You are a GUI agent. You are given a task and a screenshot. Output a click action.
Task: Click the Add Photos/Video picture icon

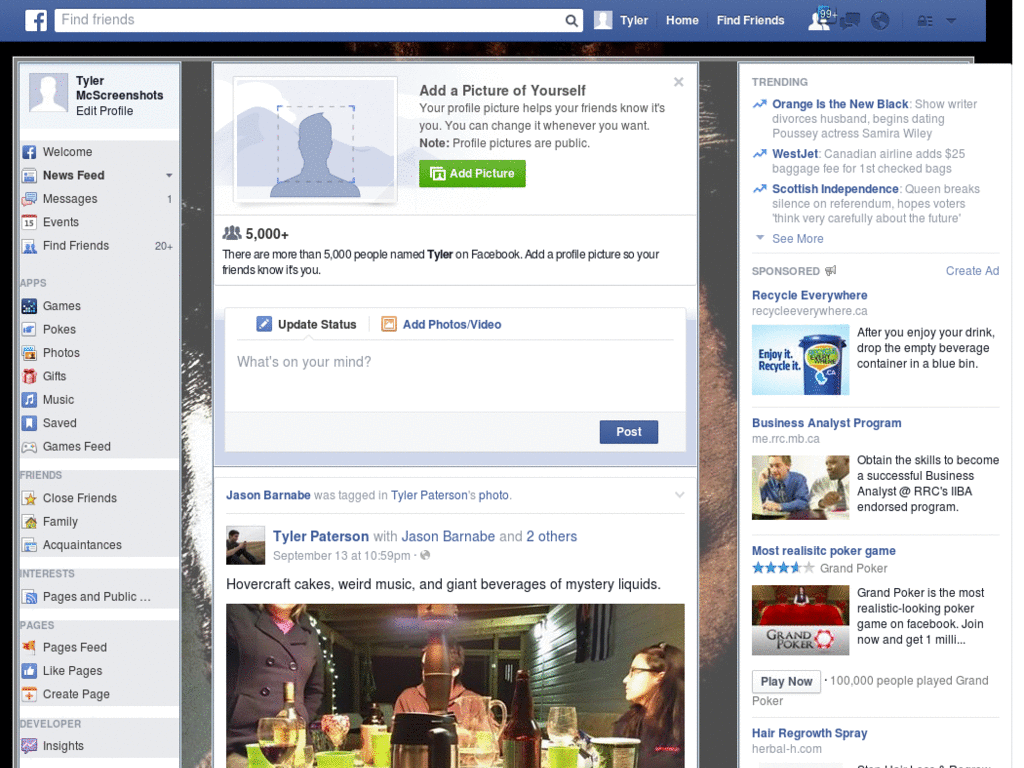[389, 324]
